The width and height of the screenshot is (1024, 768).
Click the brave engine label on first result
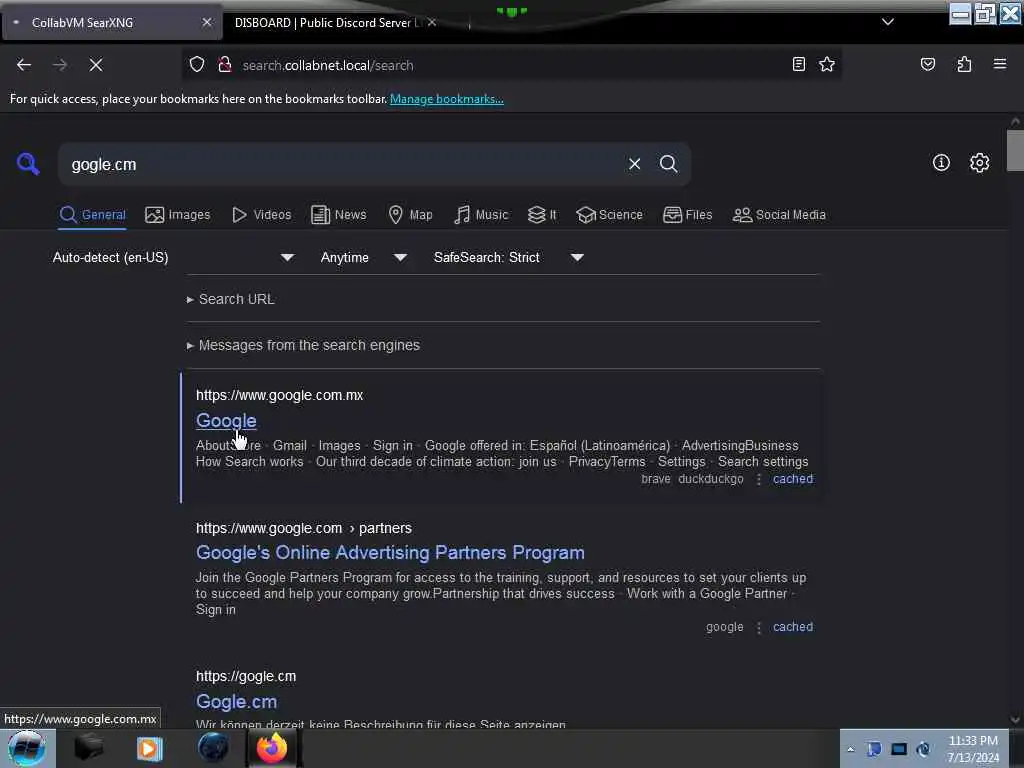(656, 479)
